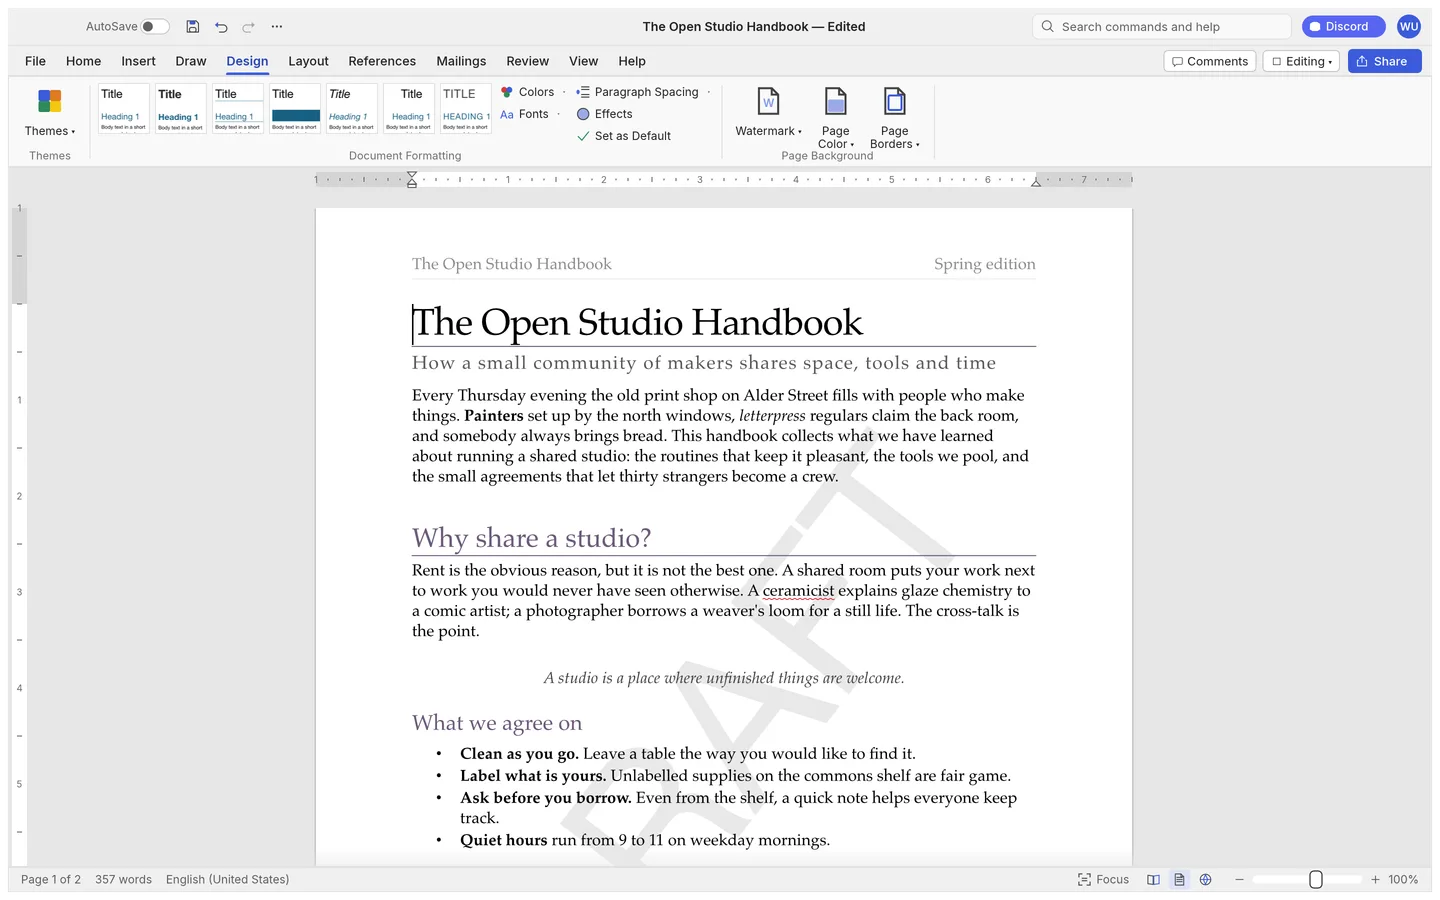The image size is (1440, 900).
Task: Expand the Editing mode dropdown
Action: pyautogui.click(x=1302, y=61)
